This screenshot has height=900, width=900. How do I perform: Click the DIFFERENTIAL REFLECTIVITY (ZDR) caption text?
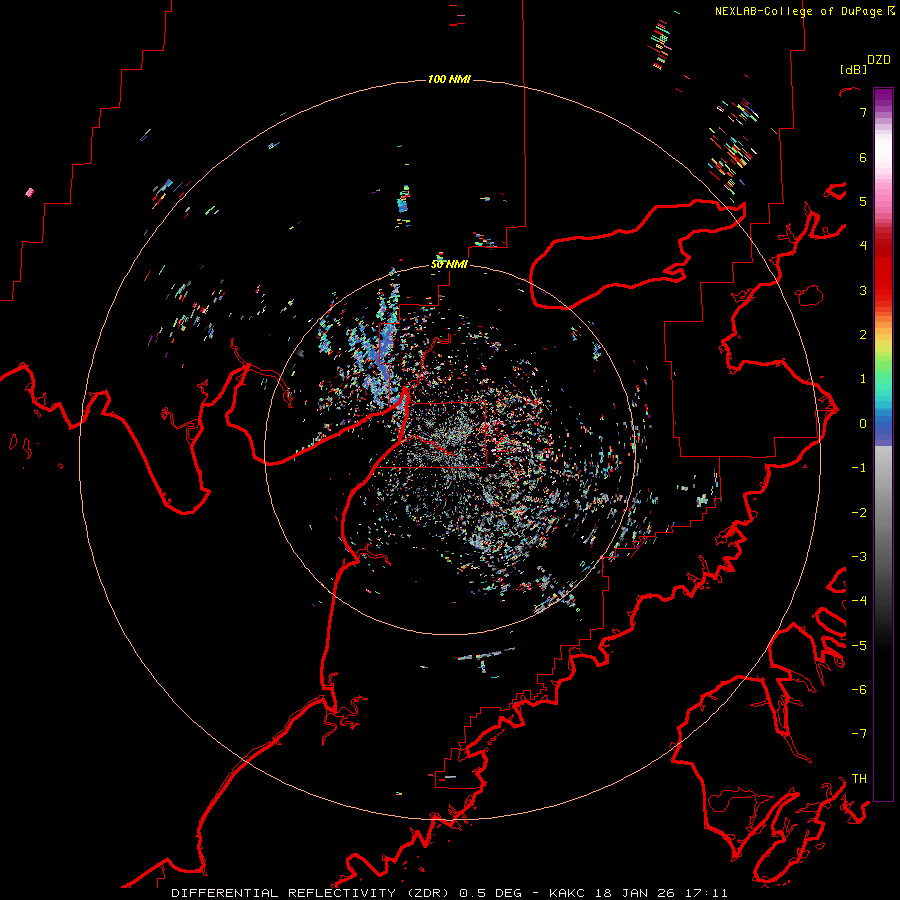click(312, 893)
